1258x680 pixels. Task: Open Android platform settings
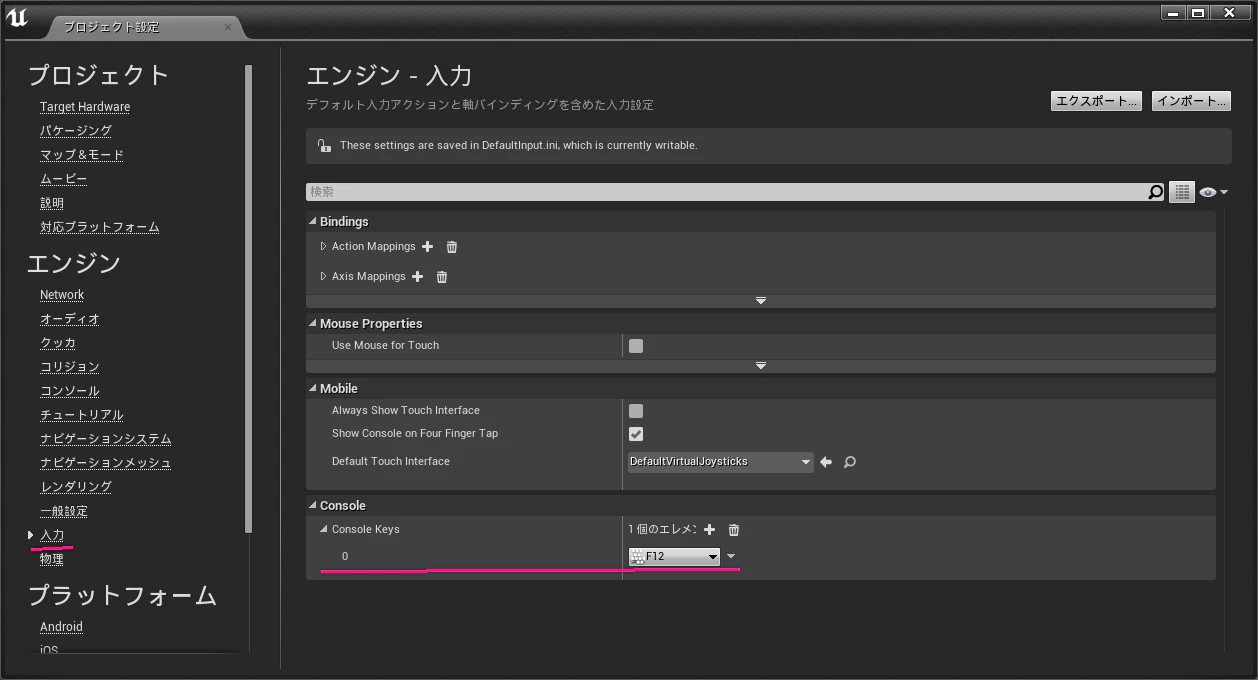tap(61, 627)
